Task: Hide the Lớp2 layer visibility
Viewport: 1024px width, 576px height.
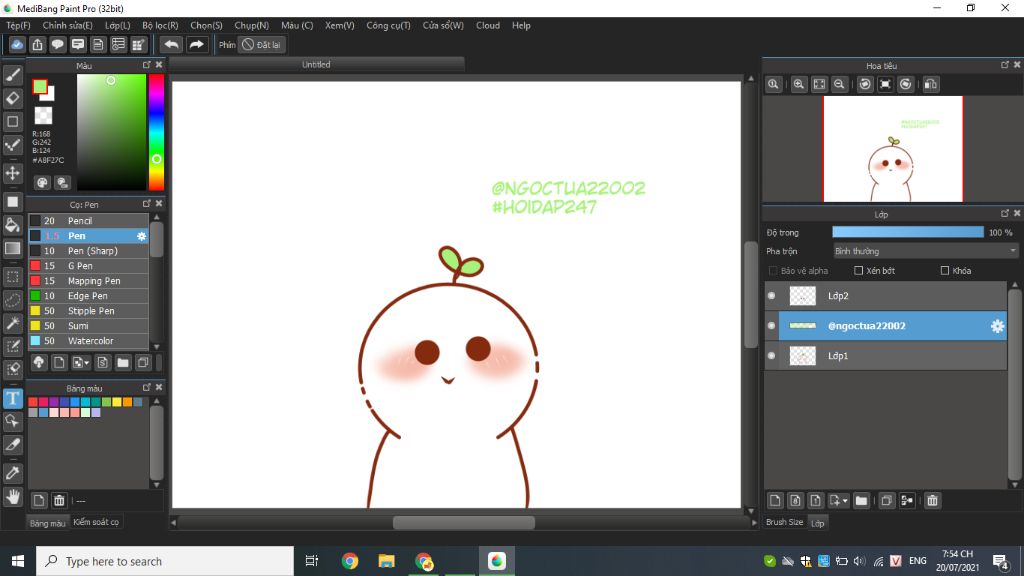Action: 771,296
